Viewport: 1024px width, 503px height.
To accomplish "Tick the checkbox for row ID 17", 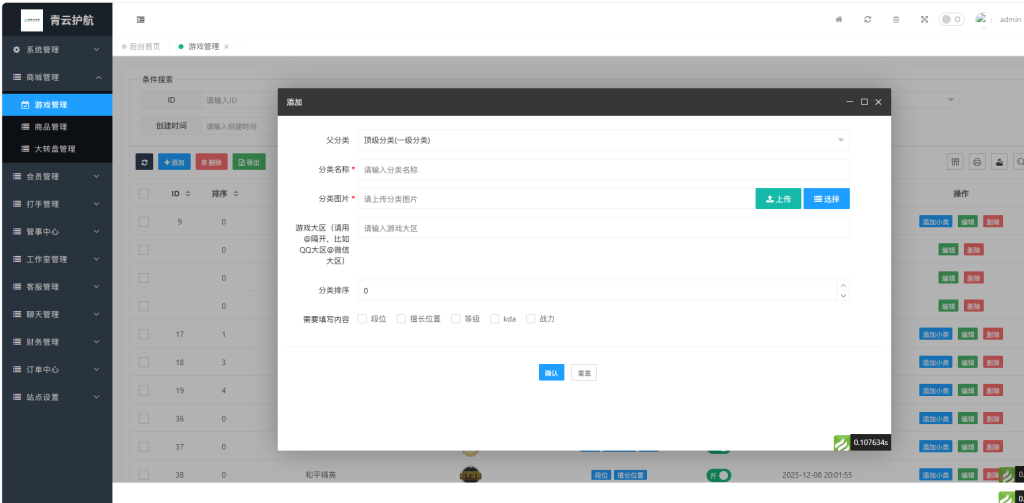I will [x=144, y=334].
